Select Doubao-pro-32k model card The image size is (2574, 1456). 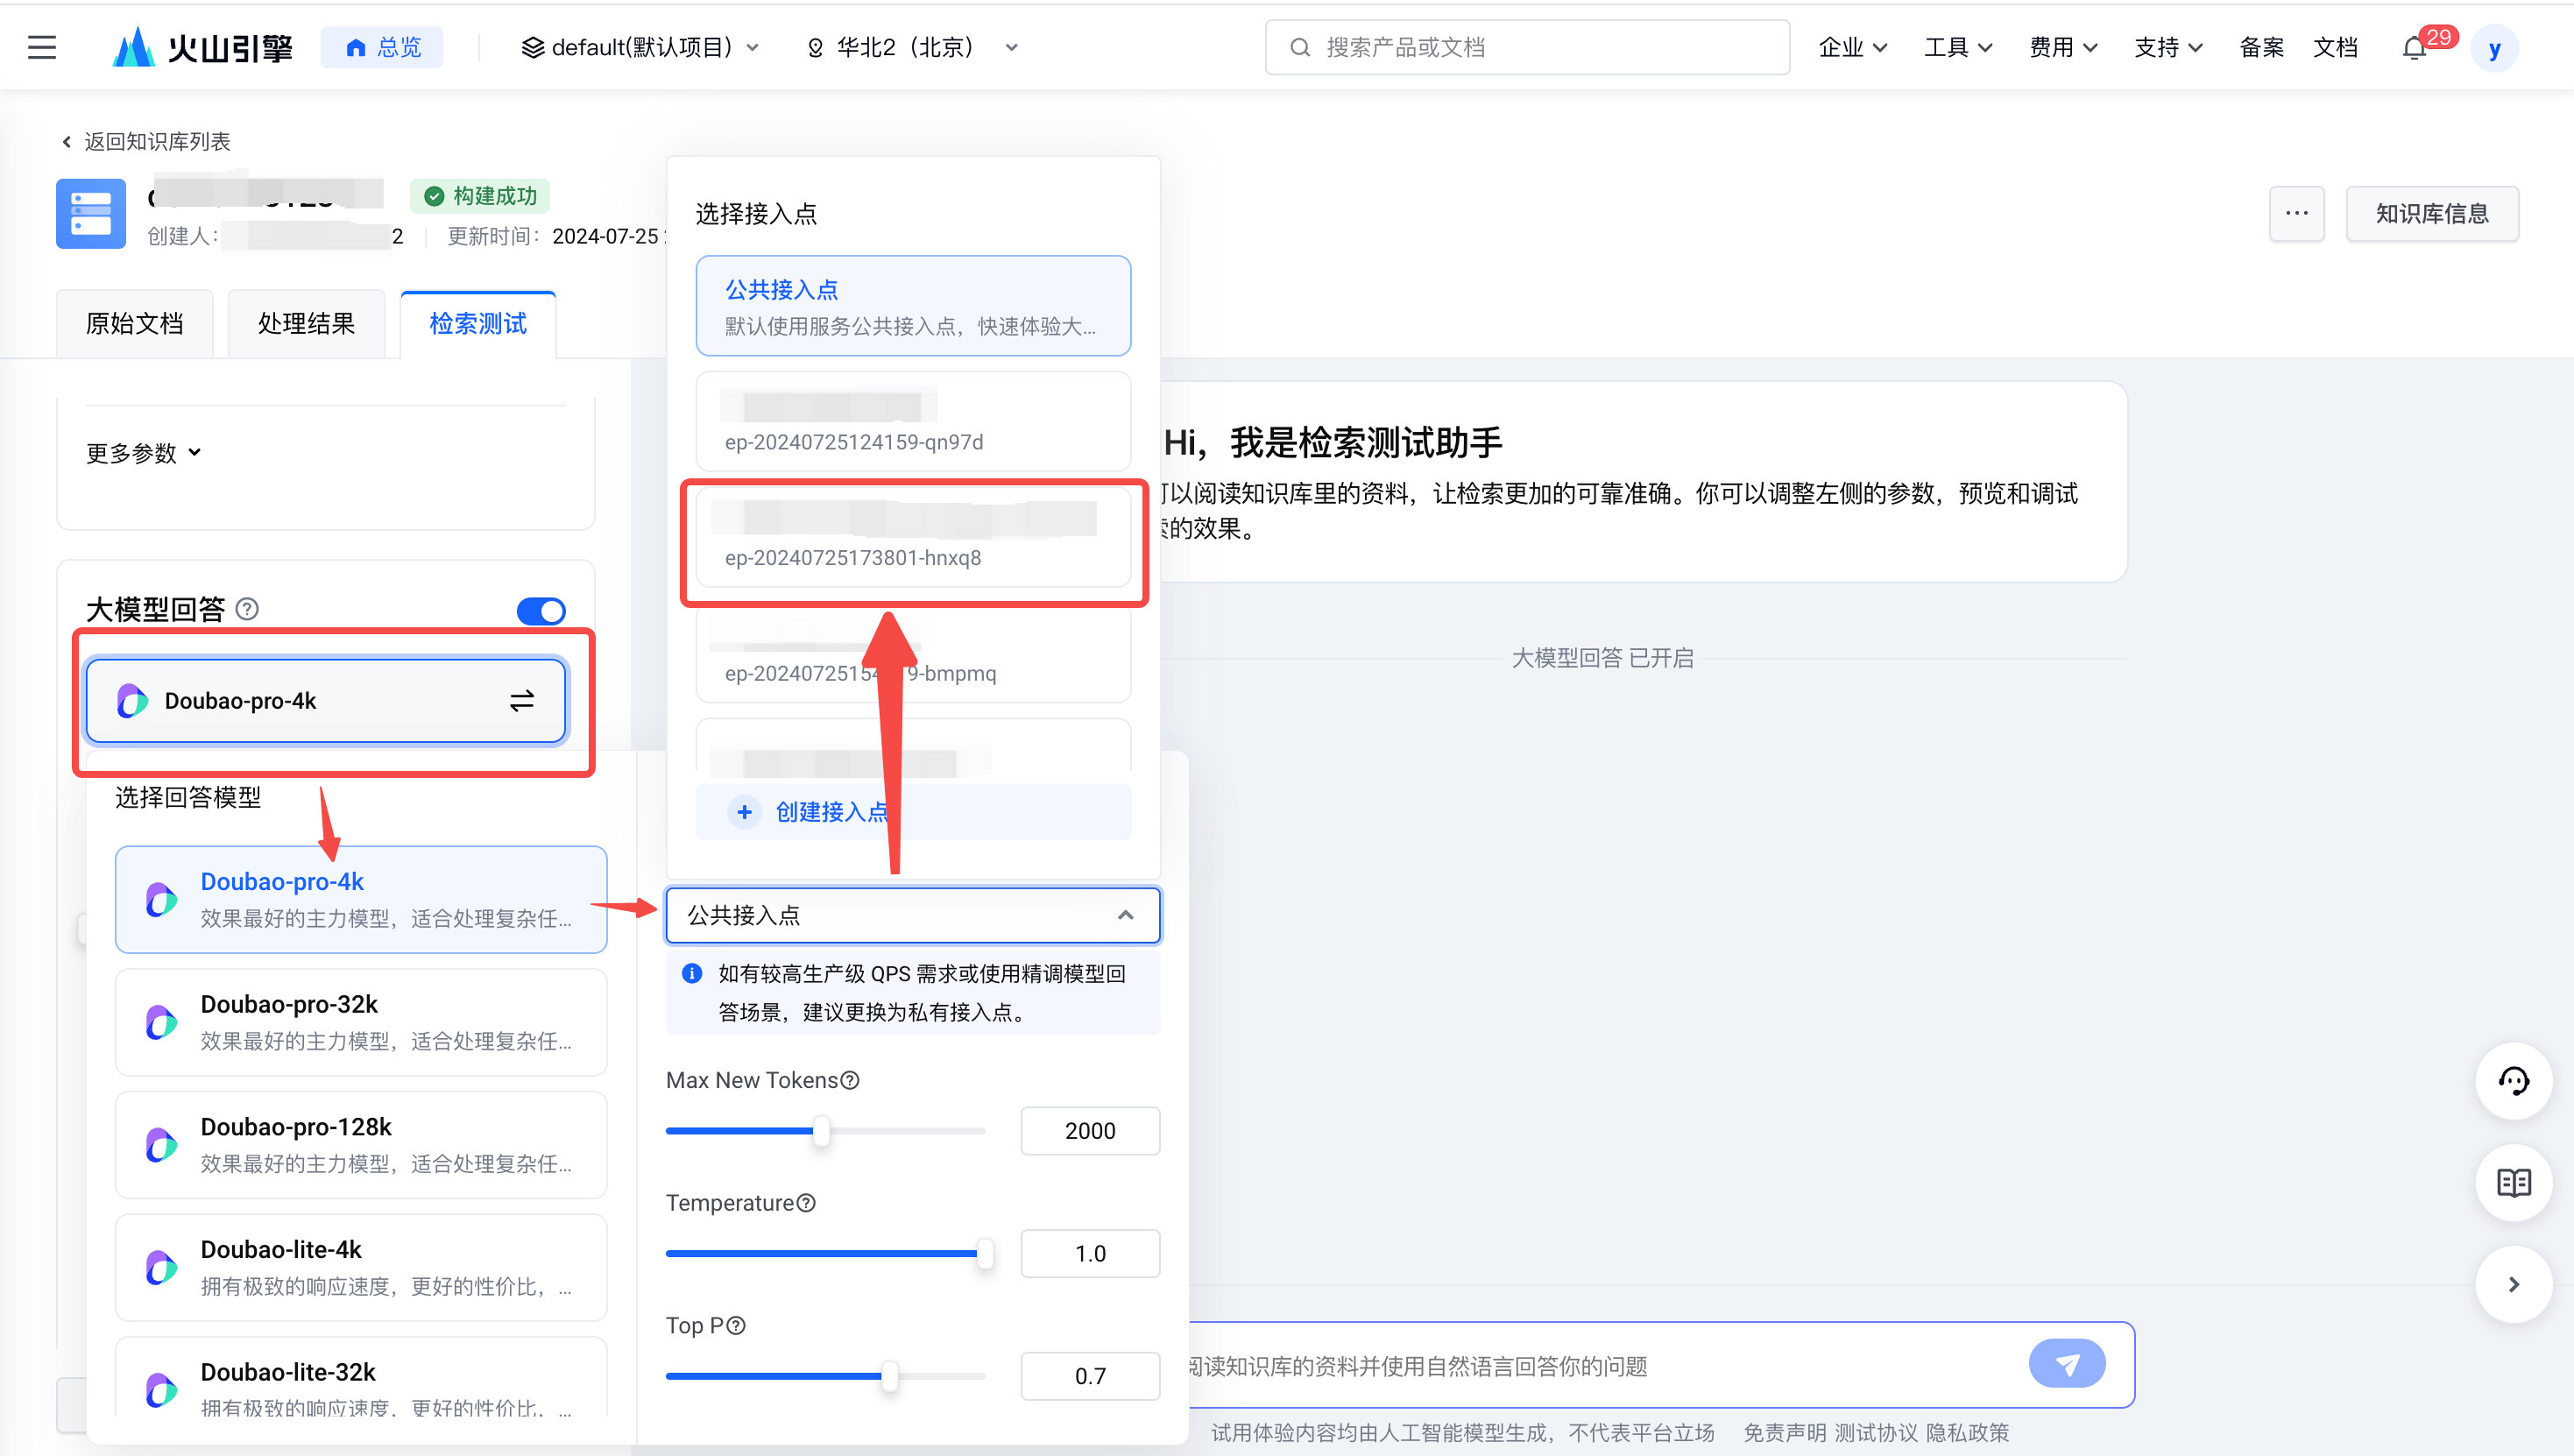tap(361, 1022)
